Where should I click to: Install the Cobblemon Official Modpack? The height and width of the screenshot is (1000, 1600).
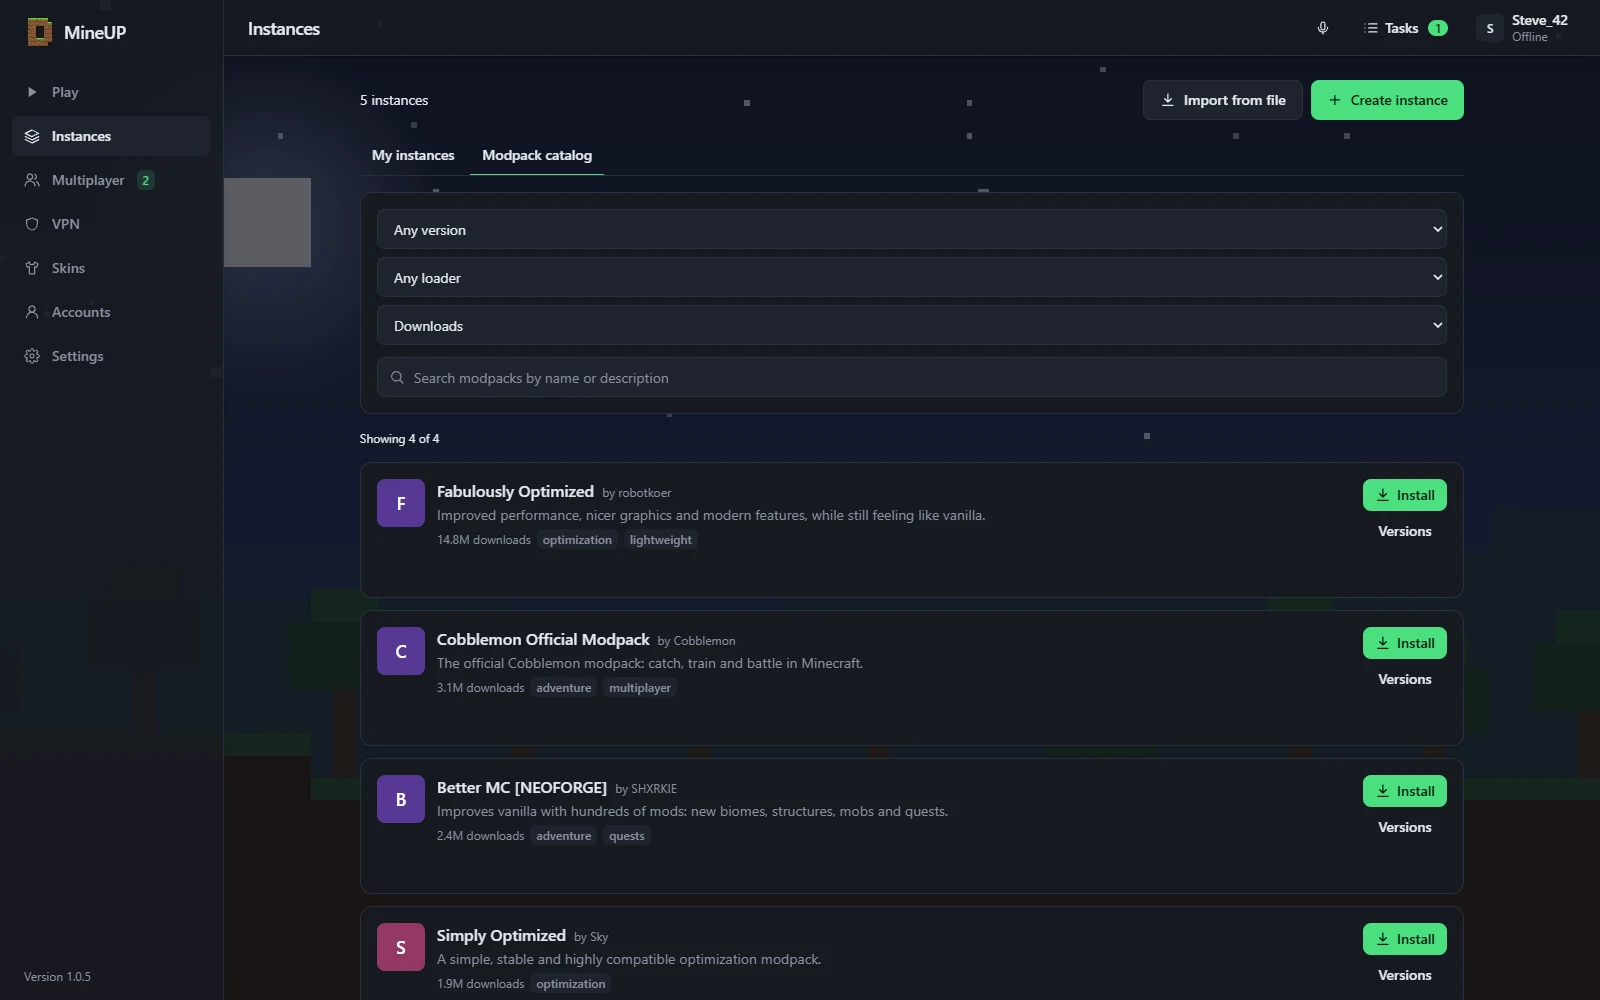1404,643
